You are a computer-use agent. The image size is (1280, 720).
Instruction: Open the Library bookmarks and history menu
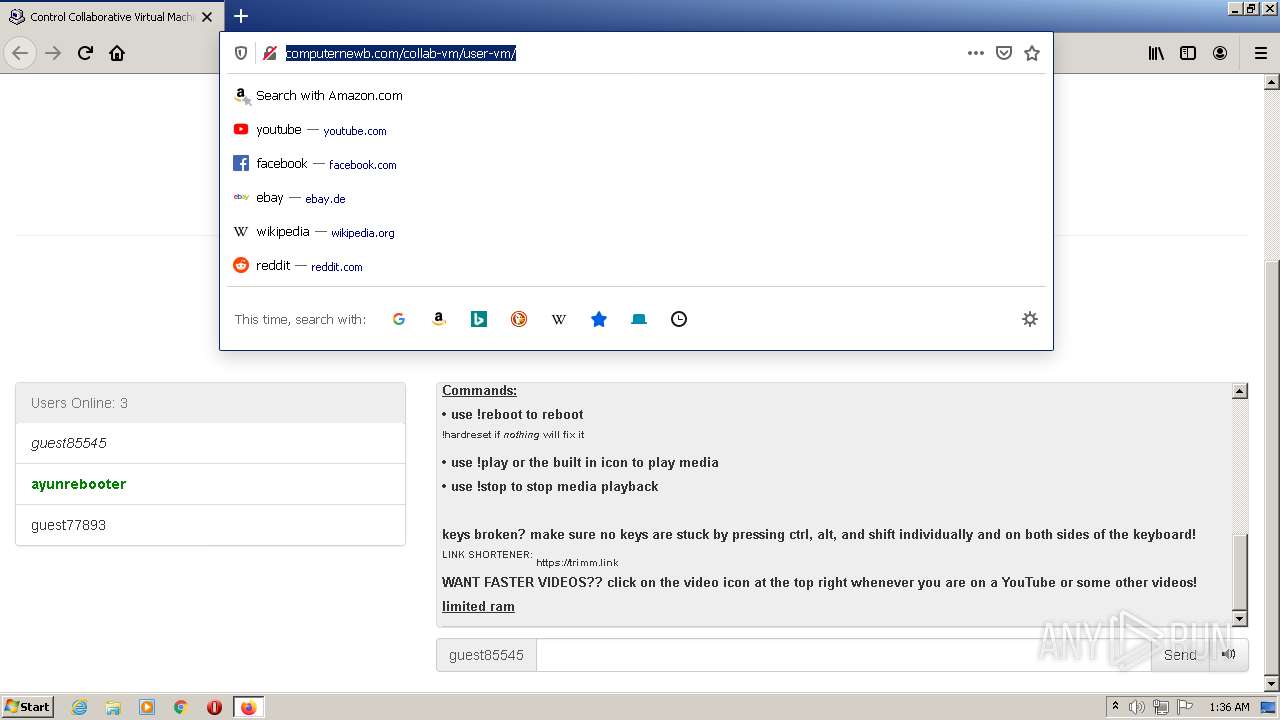[1156, 53]
